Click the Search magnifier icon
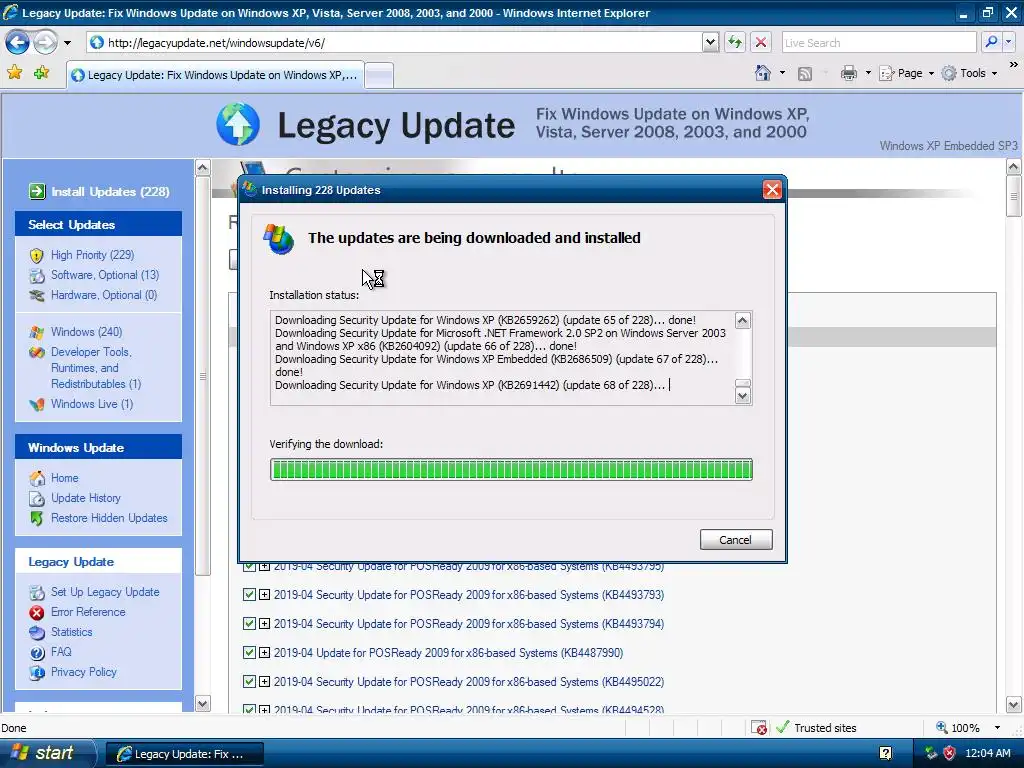 991,43
